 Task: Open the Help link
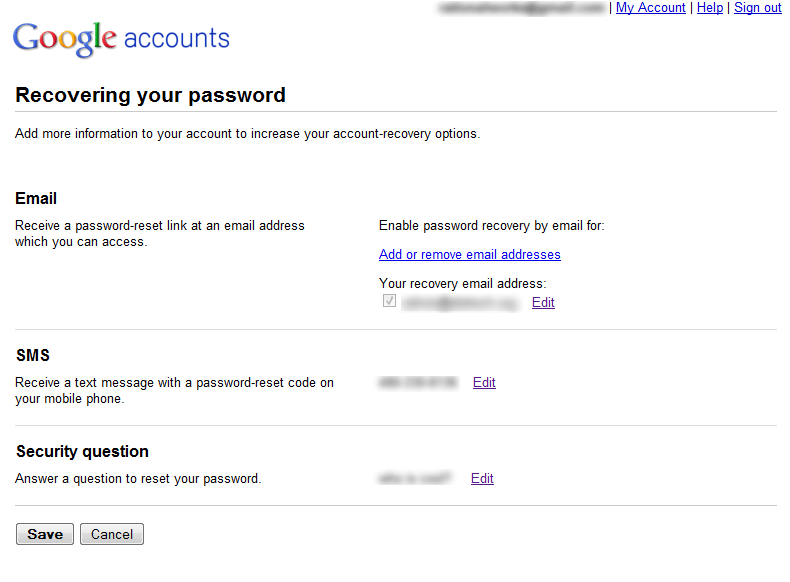710,8
